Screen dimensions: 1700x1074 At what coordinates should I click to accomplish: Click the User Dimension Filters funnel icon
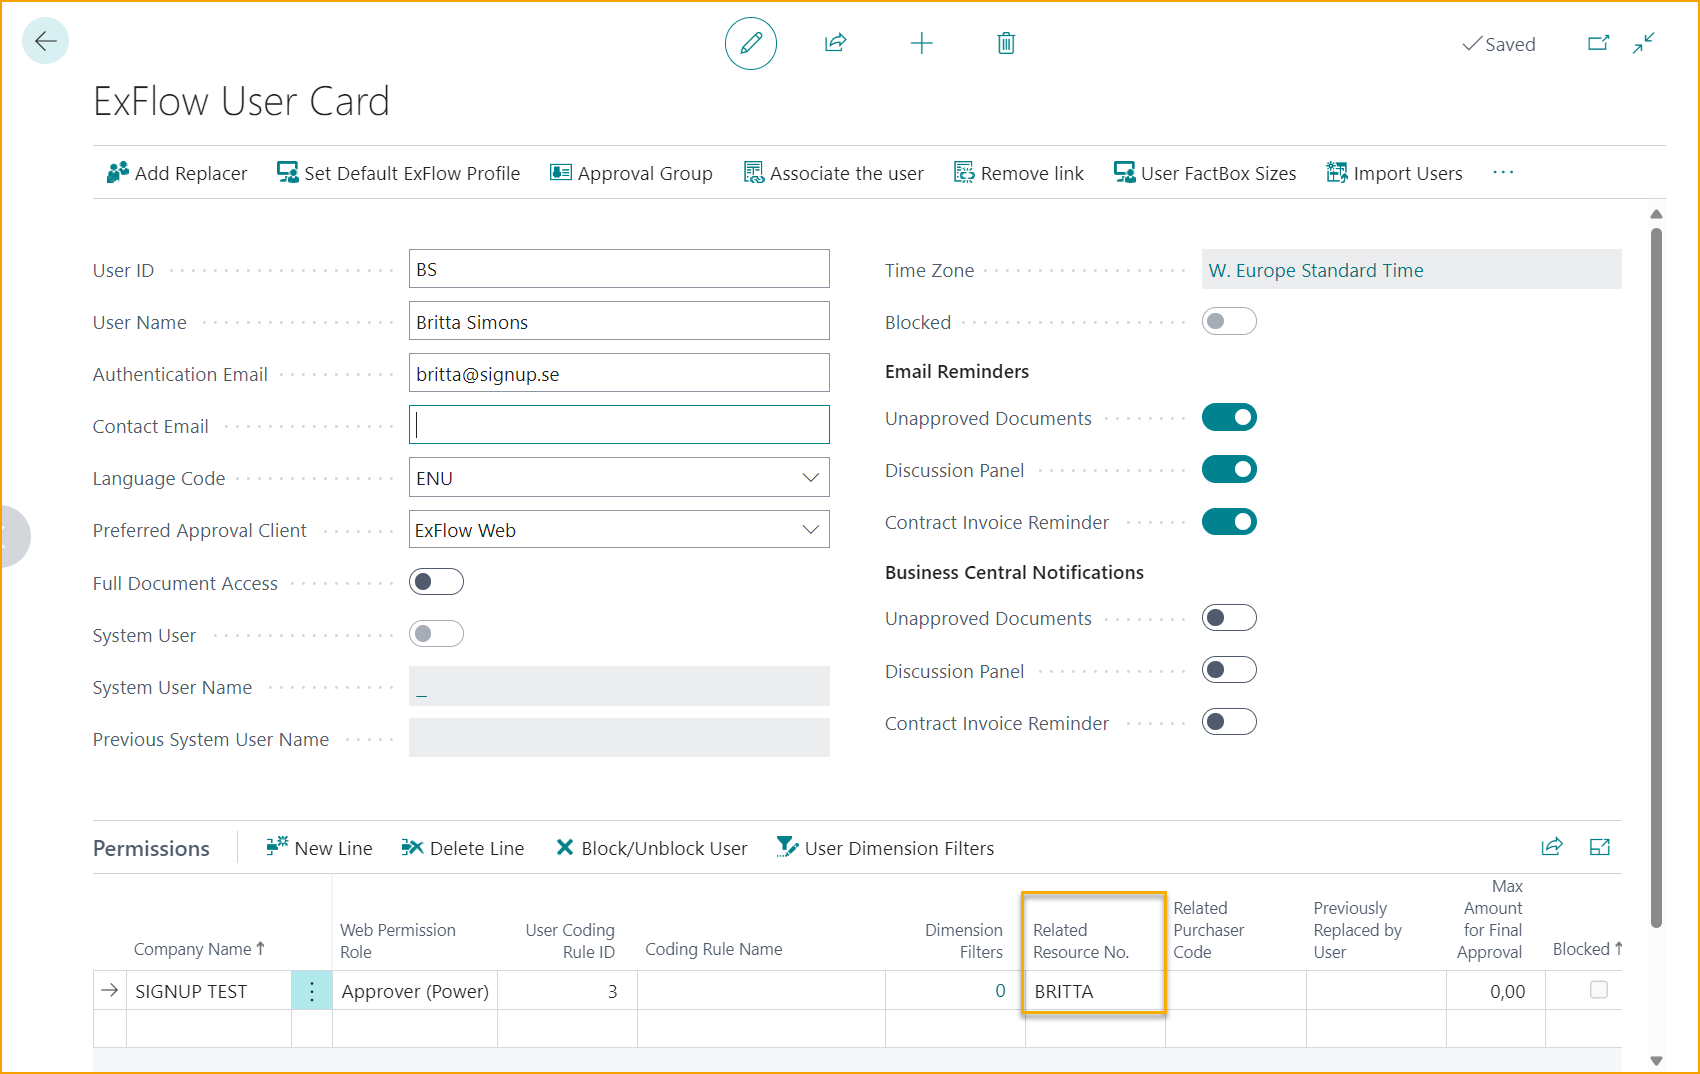point(788,847)
